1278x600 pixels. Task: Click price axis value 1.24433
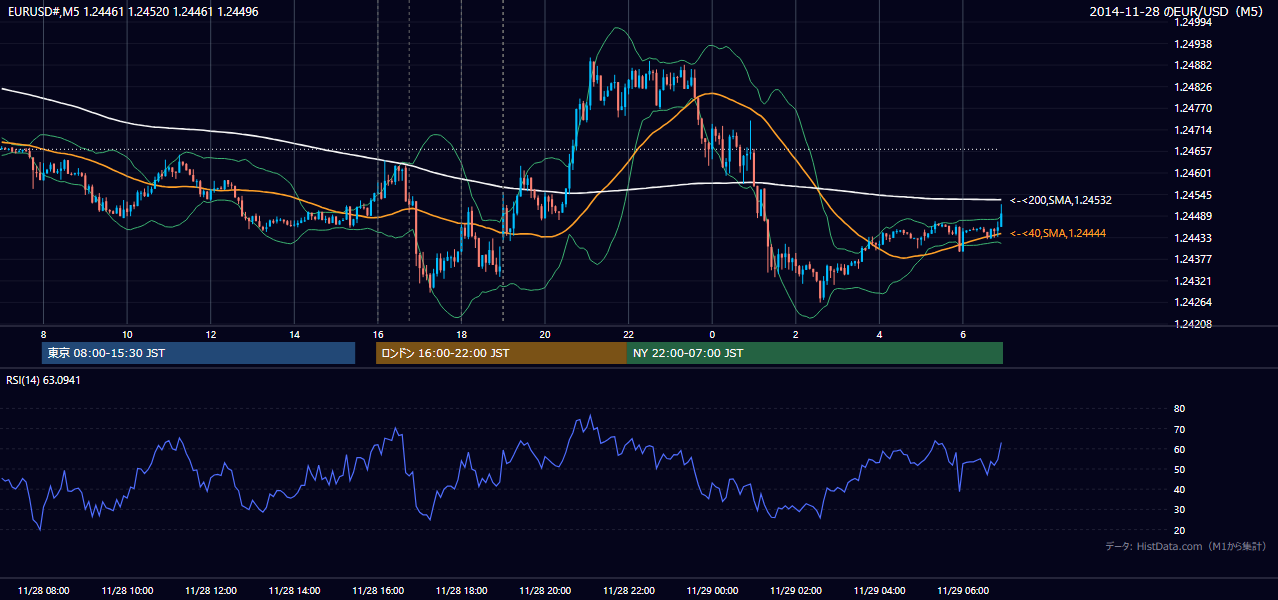1194,238
